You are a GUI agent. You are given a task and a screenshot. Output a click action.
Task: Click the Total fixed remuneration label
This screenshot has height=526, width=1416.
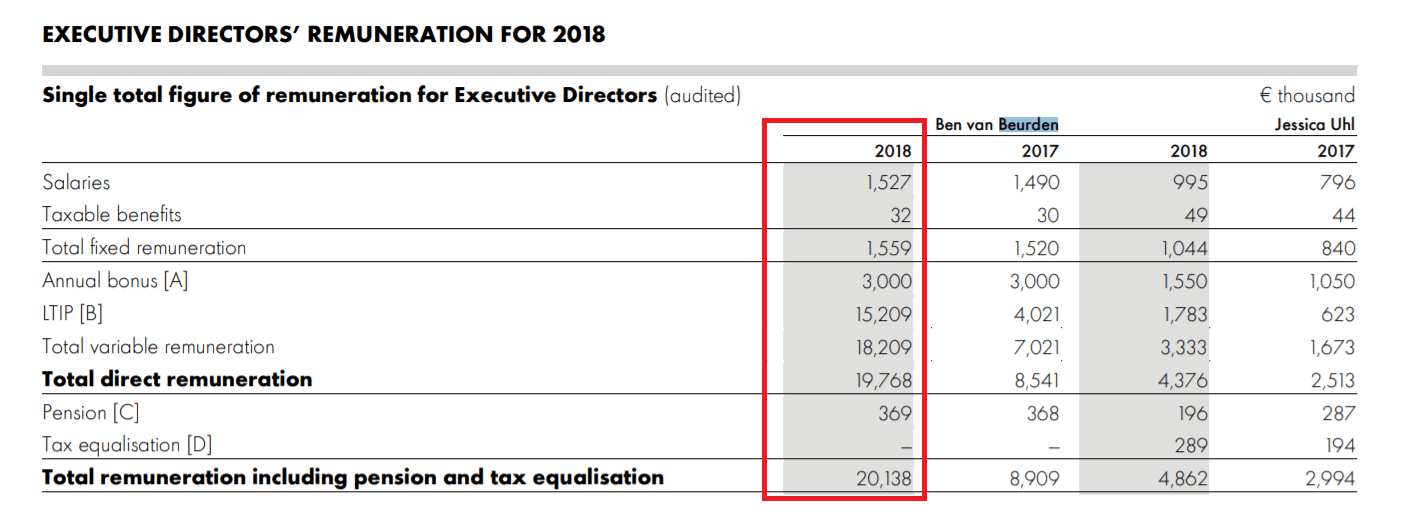click(144, 248)
